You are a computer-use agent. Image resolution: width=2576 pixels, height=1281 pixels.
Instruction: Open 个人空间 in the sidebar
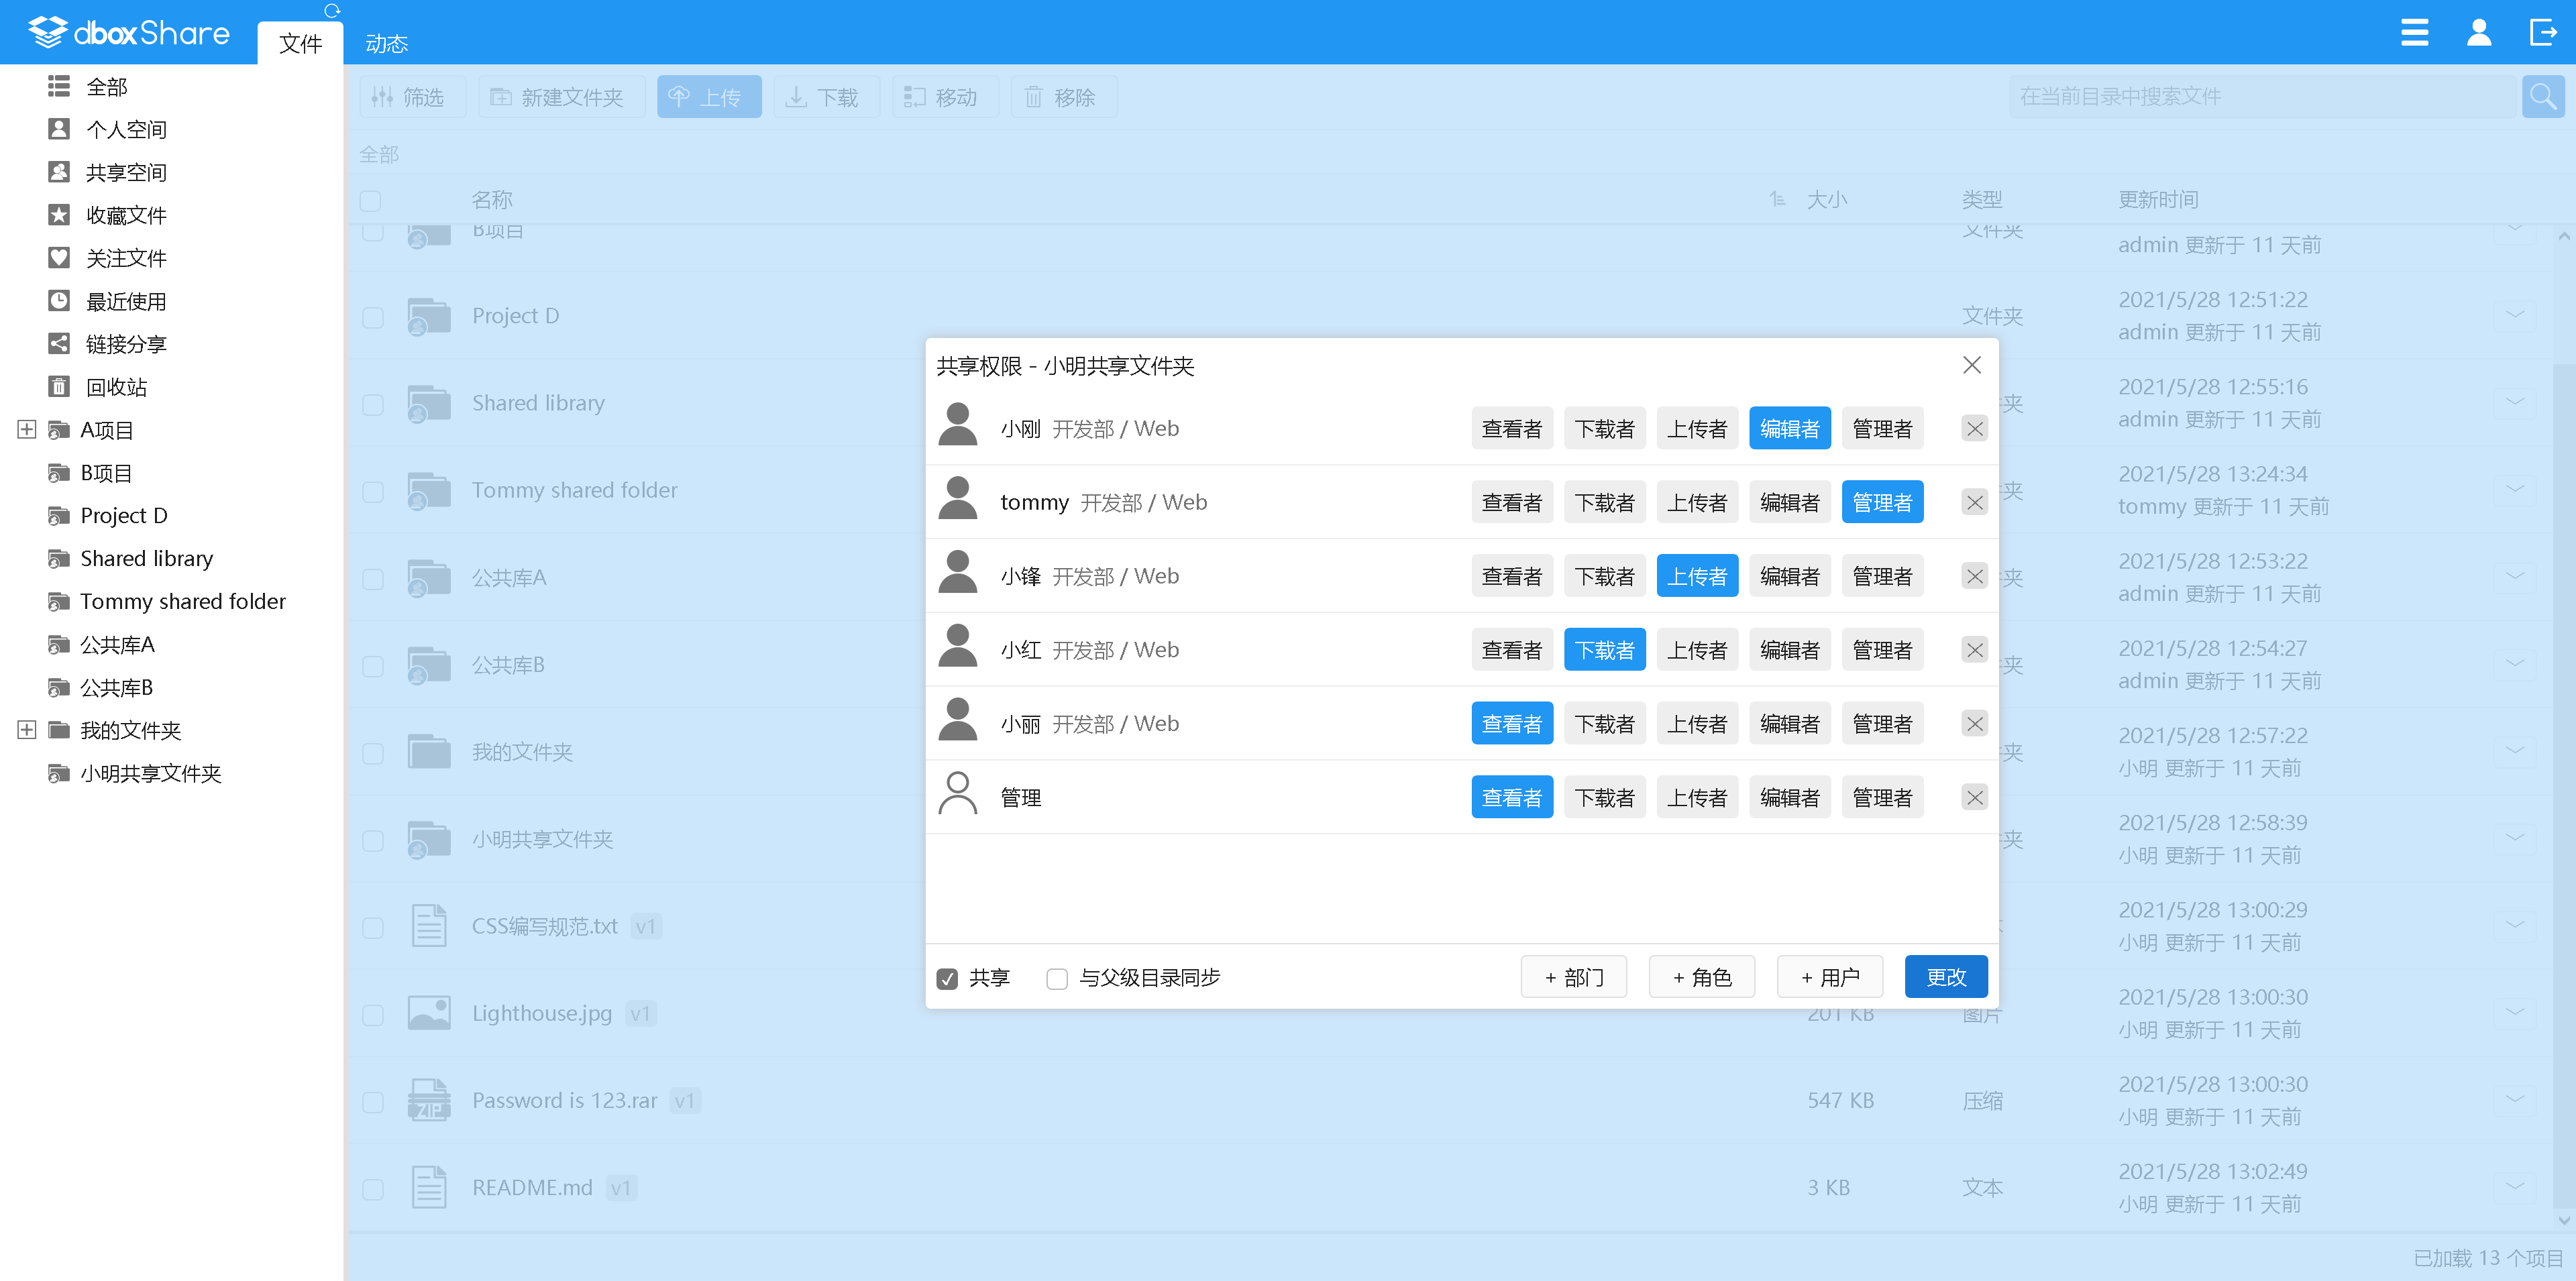click(x=107, y=129)
